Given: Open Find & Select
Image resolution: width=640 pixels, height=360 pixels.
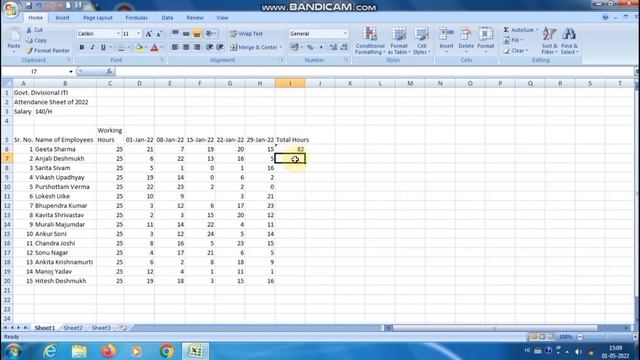Looking at the screenshot, I should [x=569, y=41].
